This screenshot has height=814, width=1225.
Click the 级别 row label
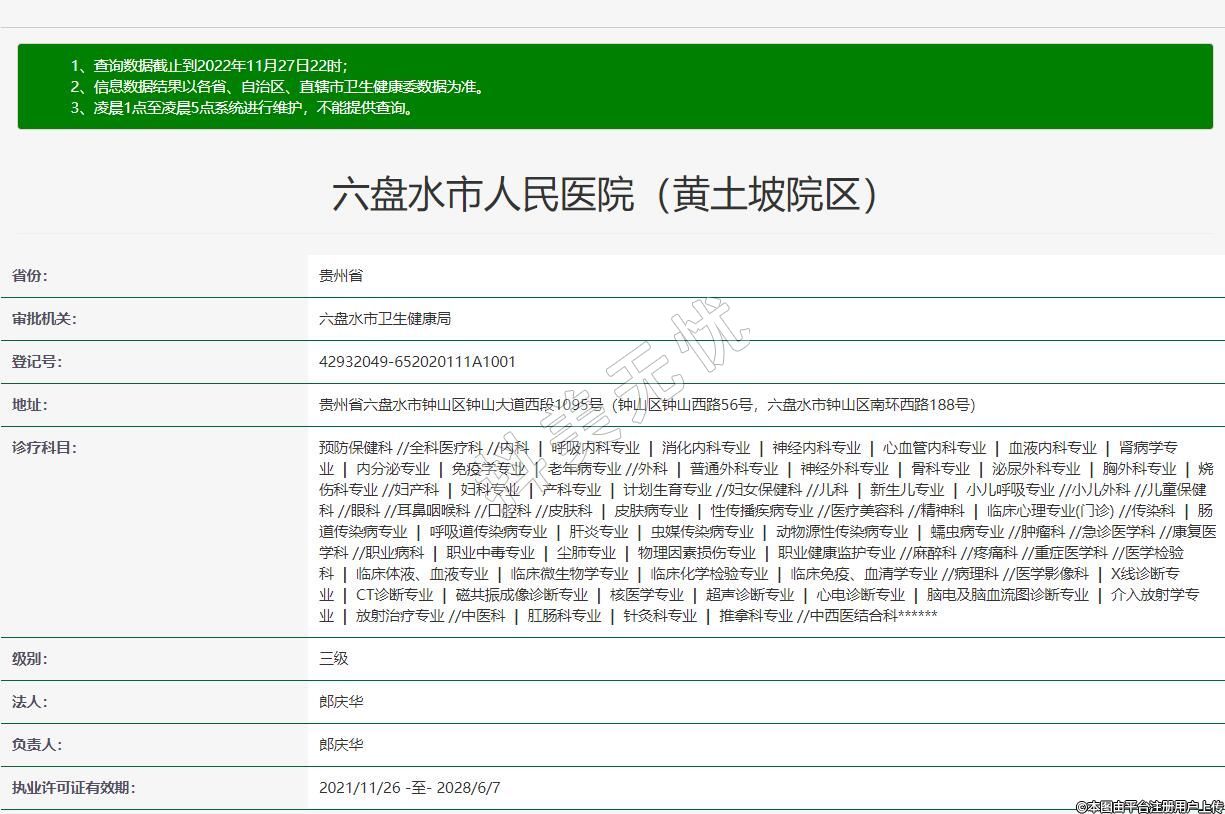coord(29,659)
